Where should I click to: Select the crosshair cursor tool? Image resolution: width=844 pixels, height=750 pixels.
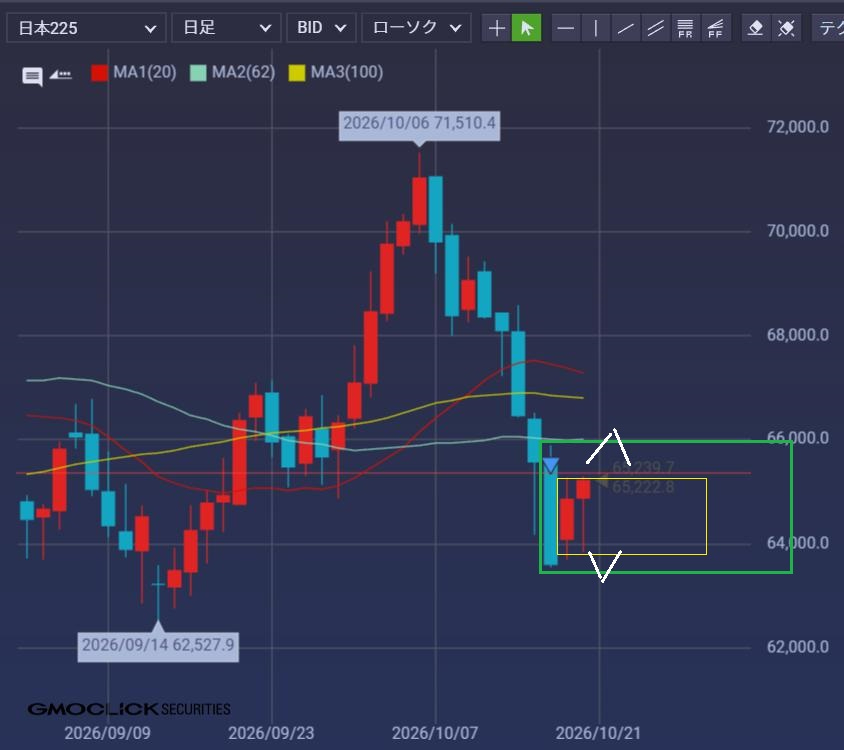496,27
